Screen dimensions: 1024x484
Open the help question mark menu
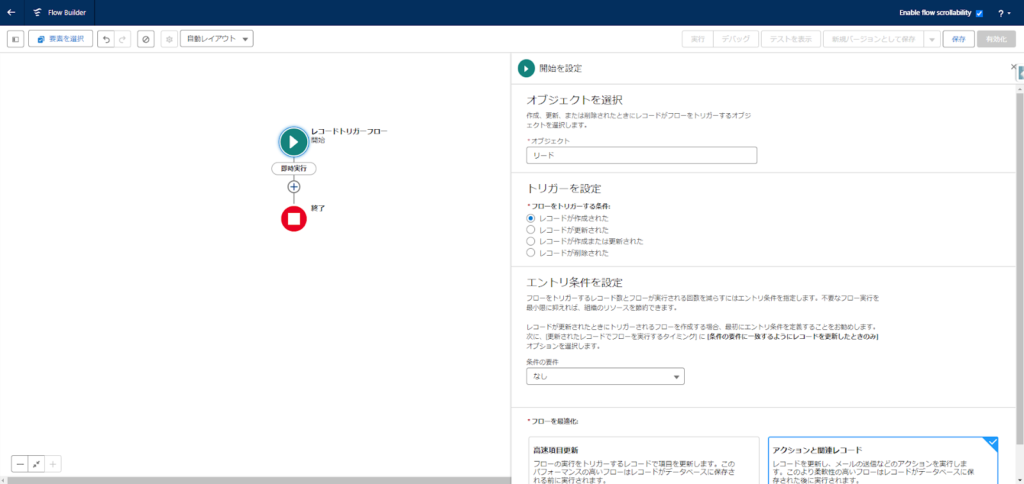[1000, 13]
